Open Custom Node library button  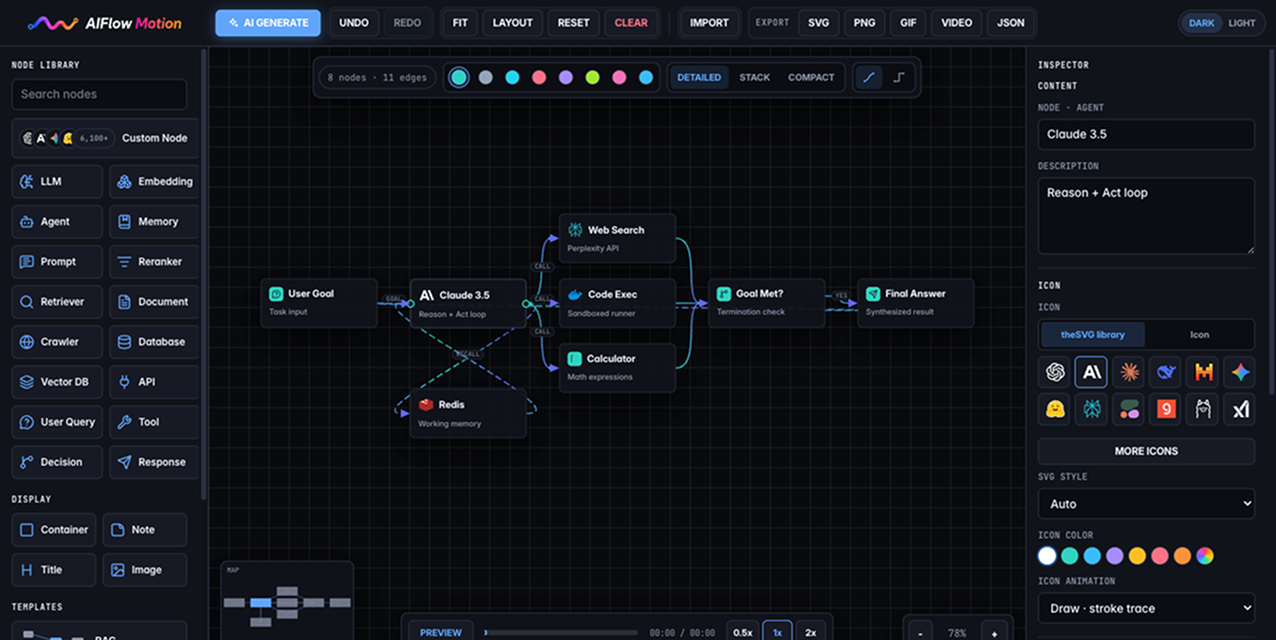tap(105, 138)
